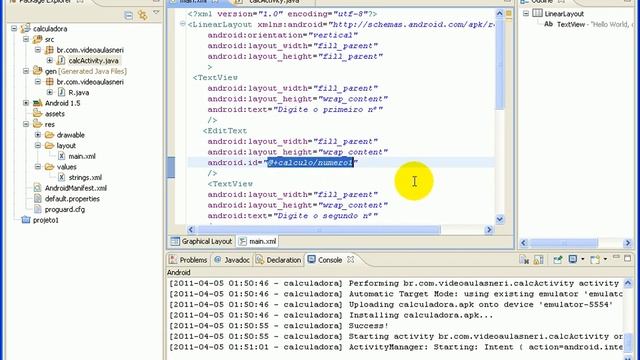Open the Display Selected Console dropdown arrow
Screen dimensions: 640x360
click(582, 260)
